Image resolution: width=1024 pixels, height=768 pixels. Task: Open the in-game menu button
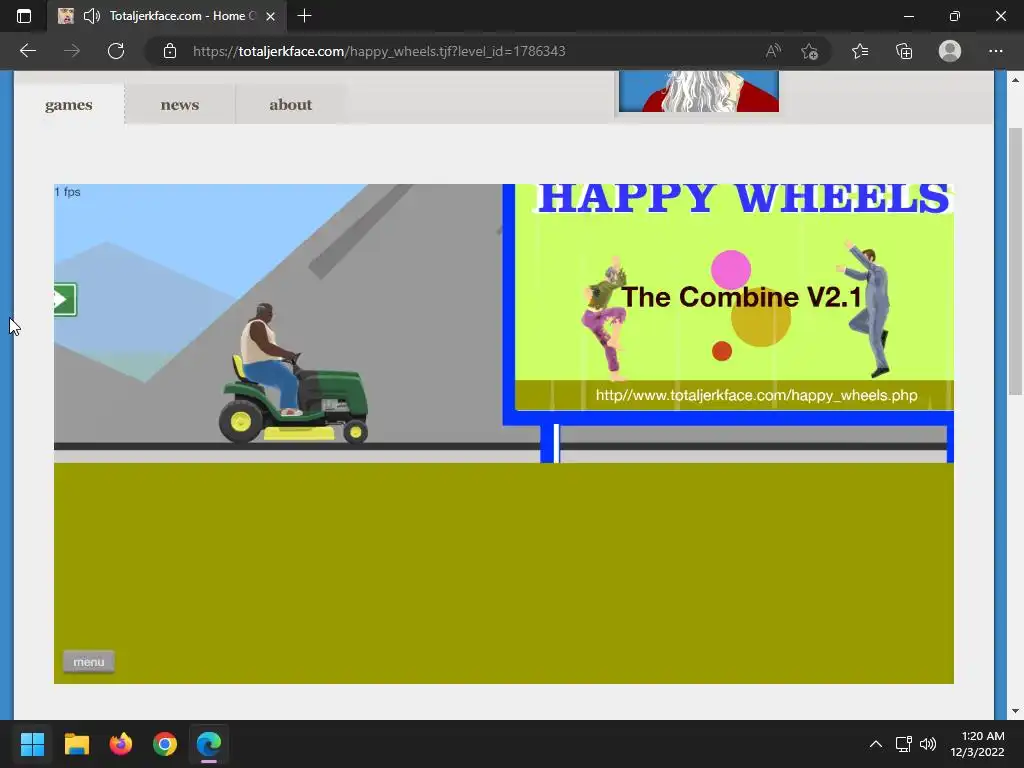tap(89, 662)
